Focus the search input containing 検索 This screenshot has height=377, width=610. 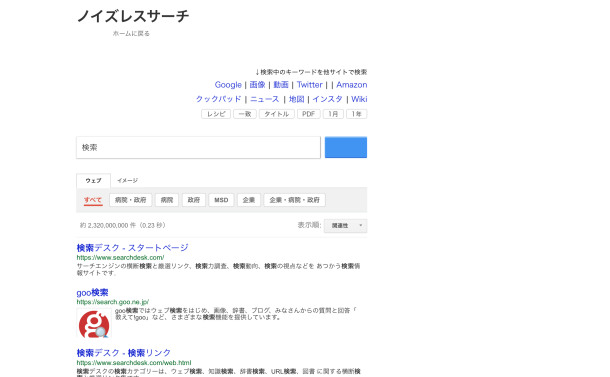198,147
